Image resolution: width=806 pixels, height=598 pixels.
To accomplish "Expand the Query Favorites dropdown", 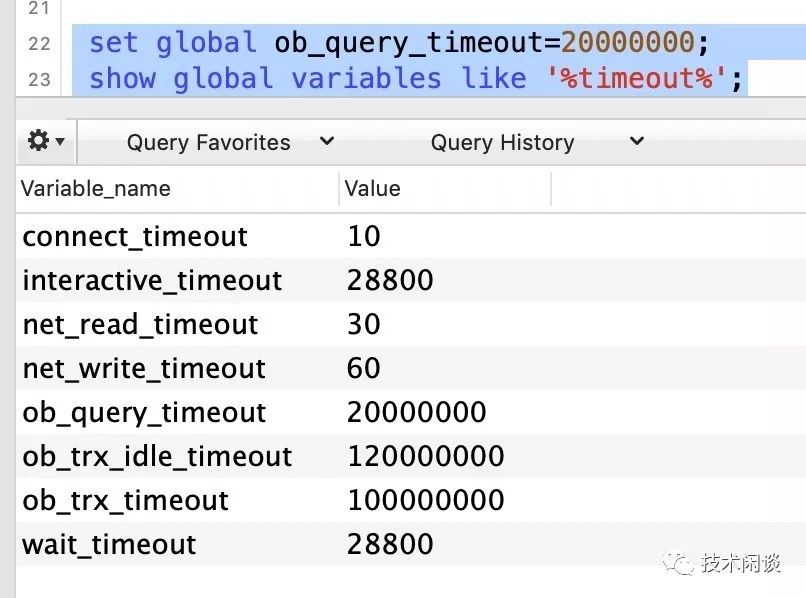I will 230,143.
